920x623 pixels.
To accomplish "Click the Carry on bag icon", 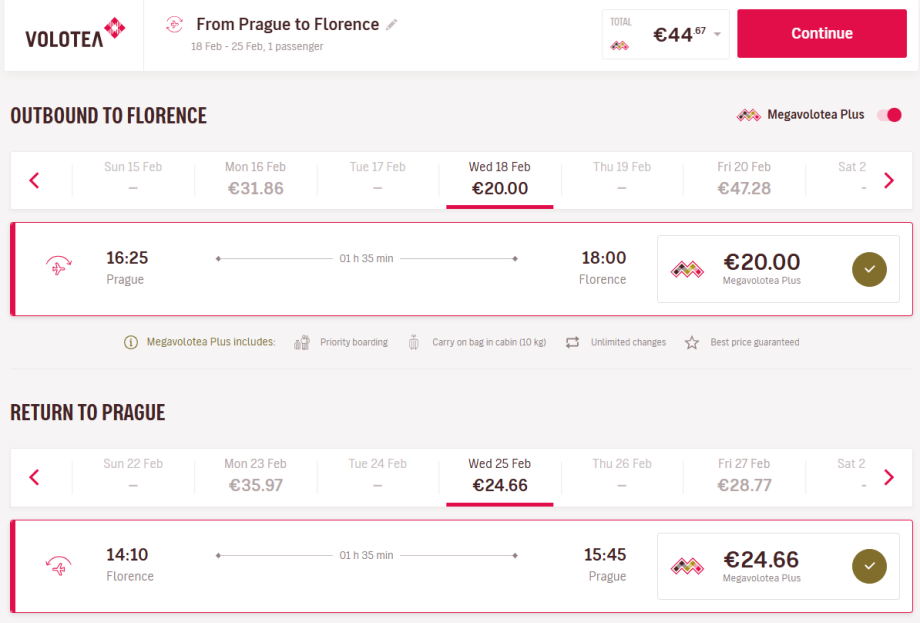I will pos(414,343).
